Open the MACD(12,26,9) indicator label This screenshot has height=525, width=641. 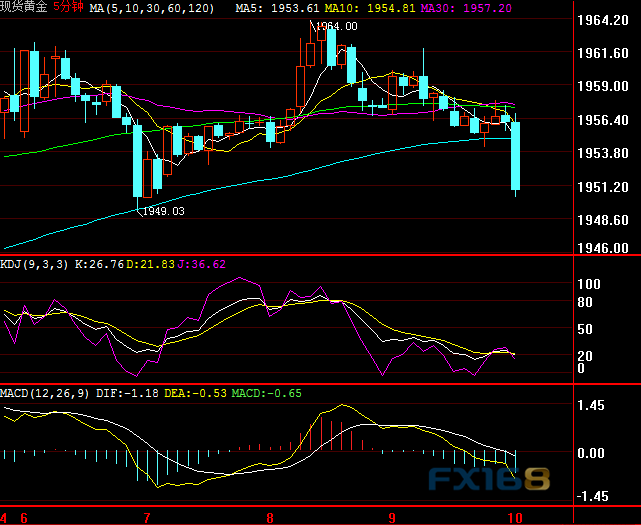click(46, 393)
